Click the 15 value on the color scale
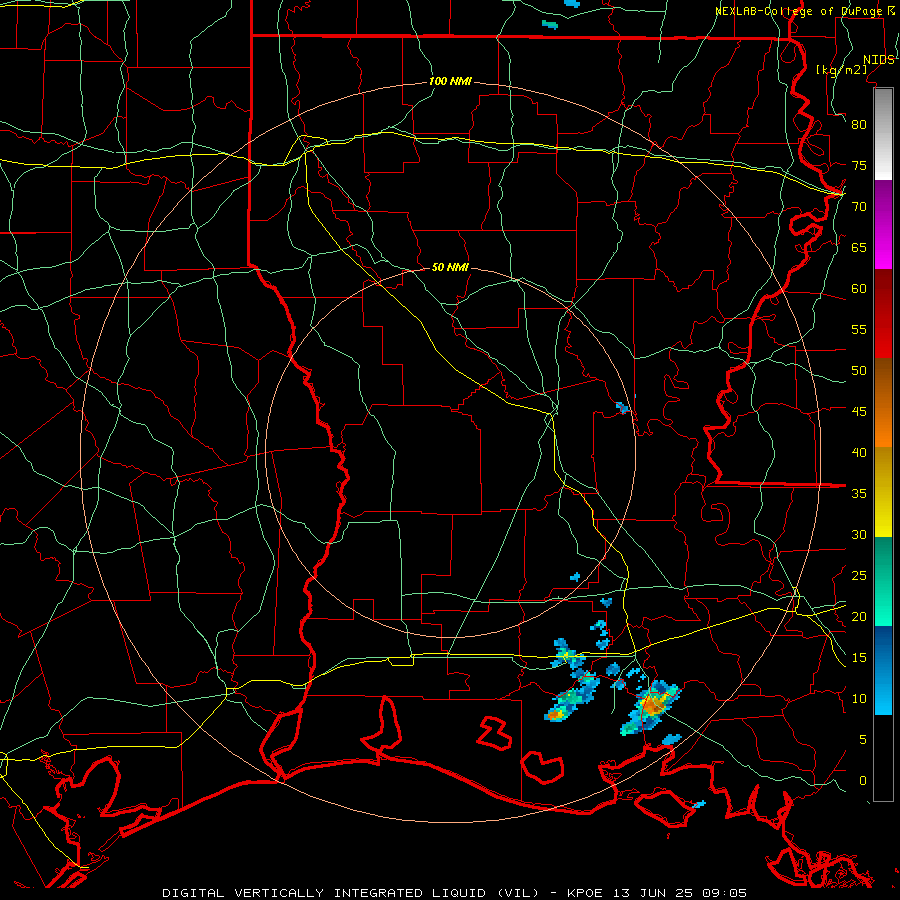The height and width of the screenshot is (900, 900). click(859, 658)
